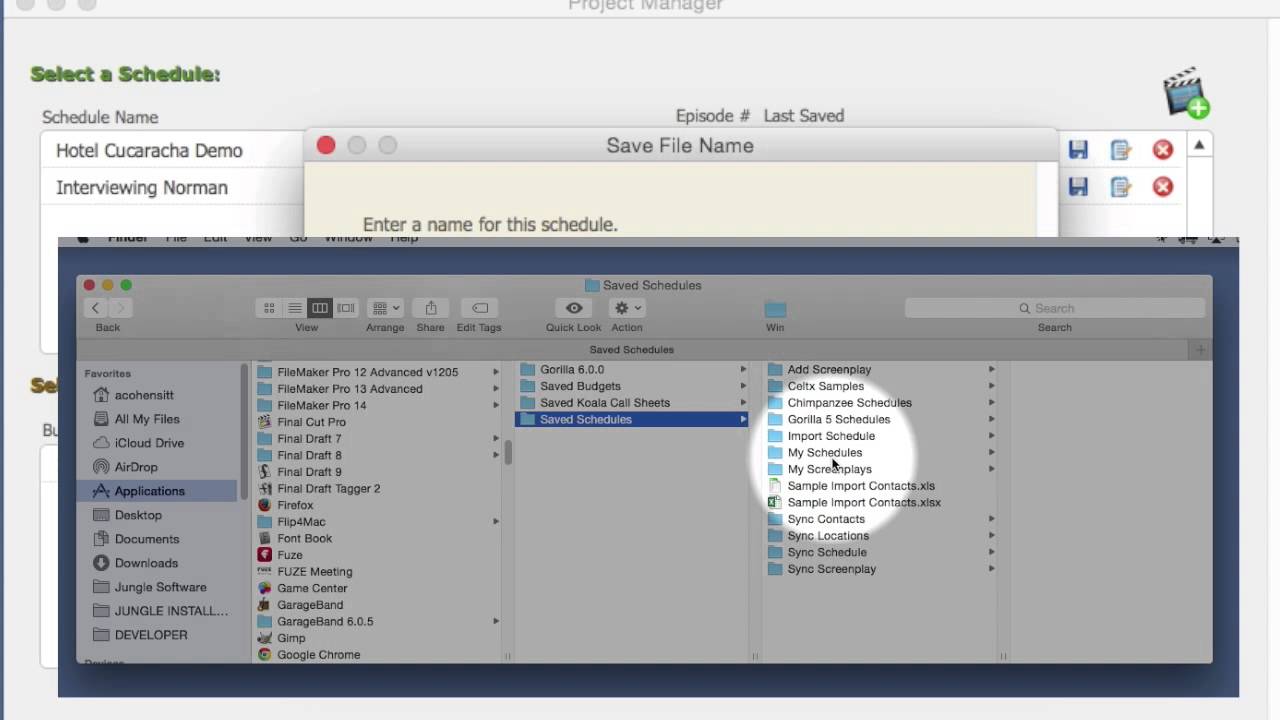Open Desktop from the Finder sidebar
This screenshot has width=1280, height=720.
pyautogui.click(x=138, y=515)
